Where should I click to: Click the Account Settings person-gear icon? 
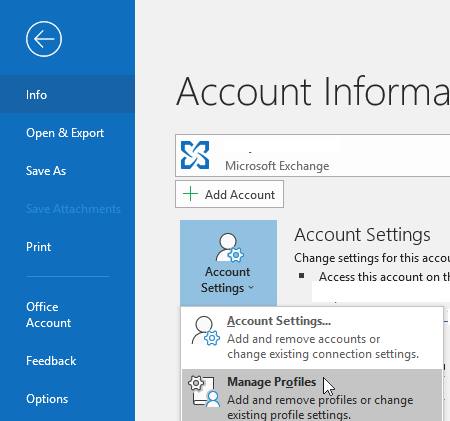229,247
